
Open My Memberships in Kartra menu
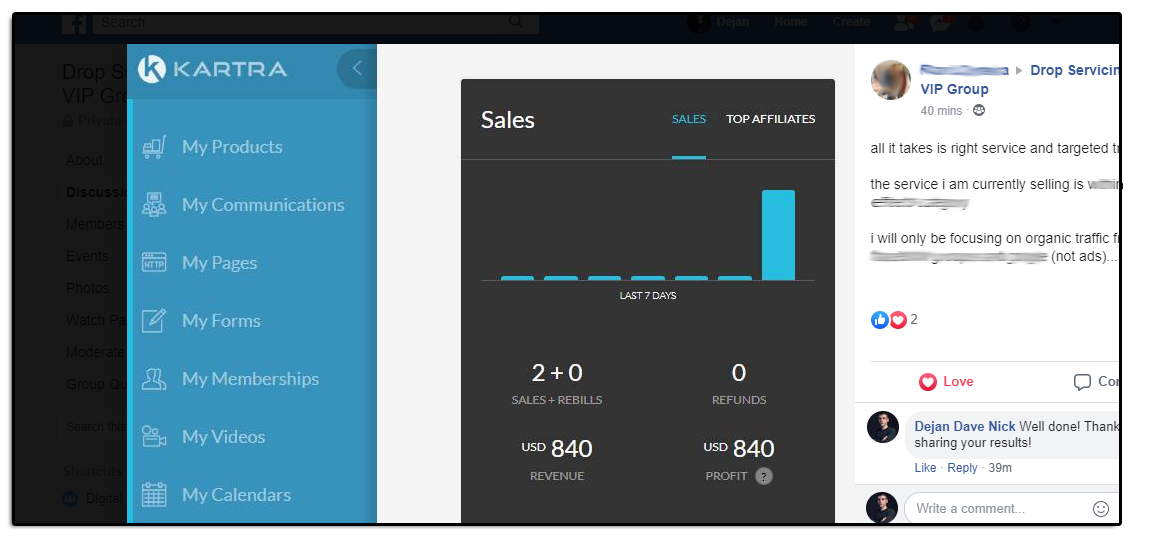pyautogui.click(x=252, y=378)
